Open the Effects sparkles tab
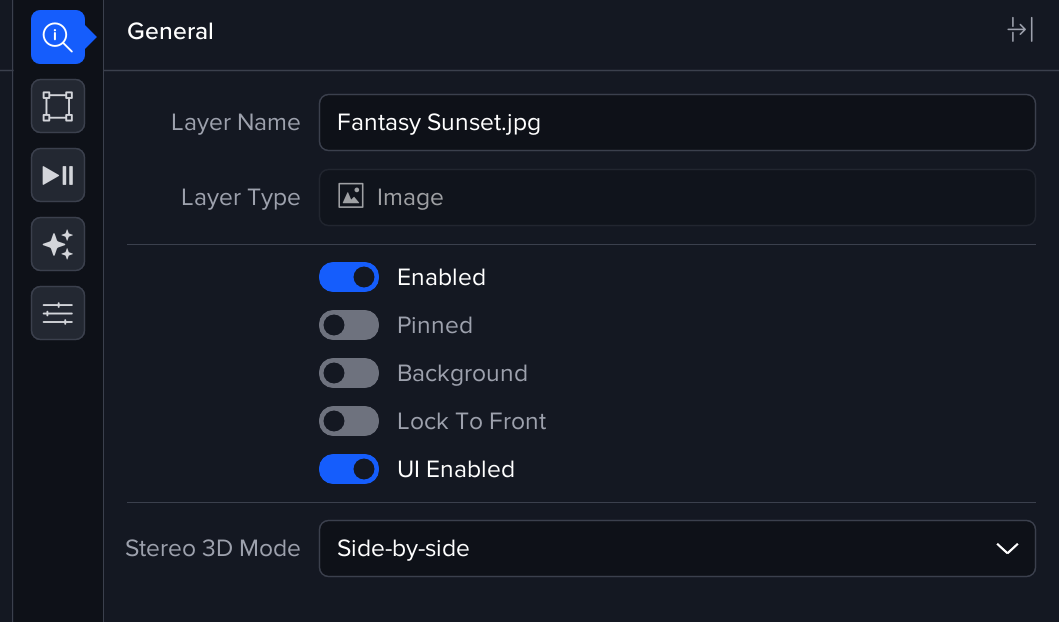 pos(57,244)
